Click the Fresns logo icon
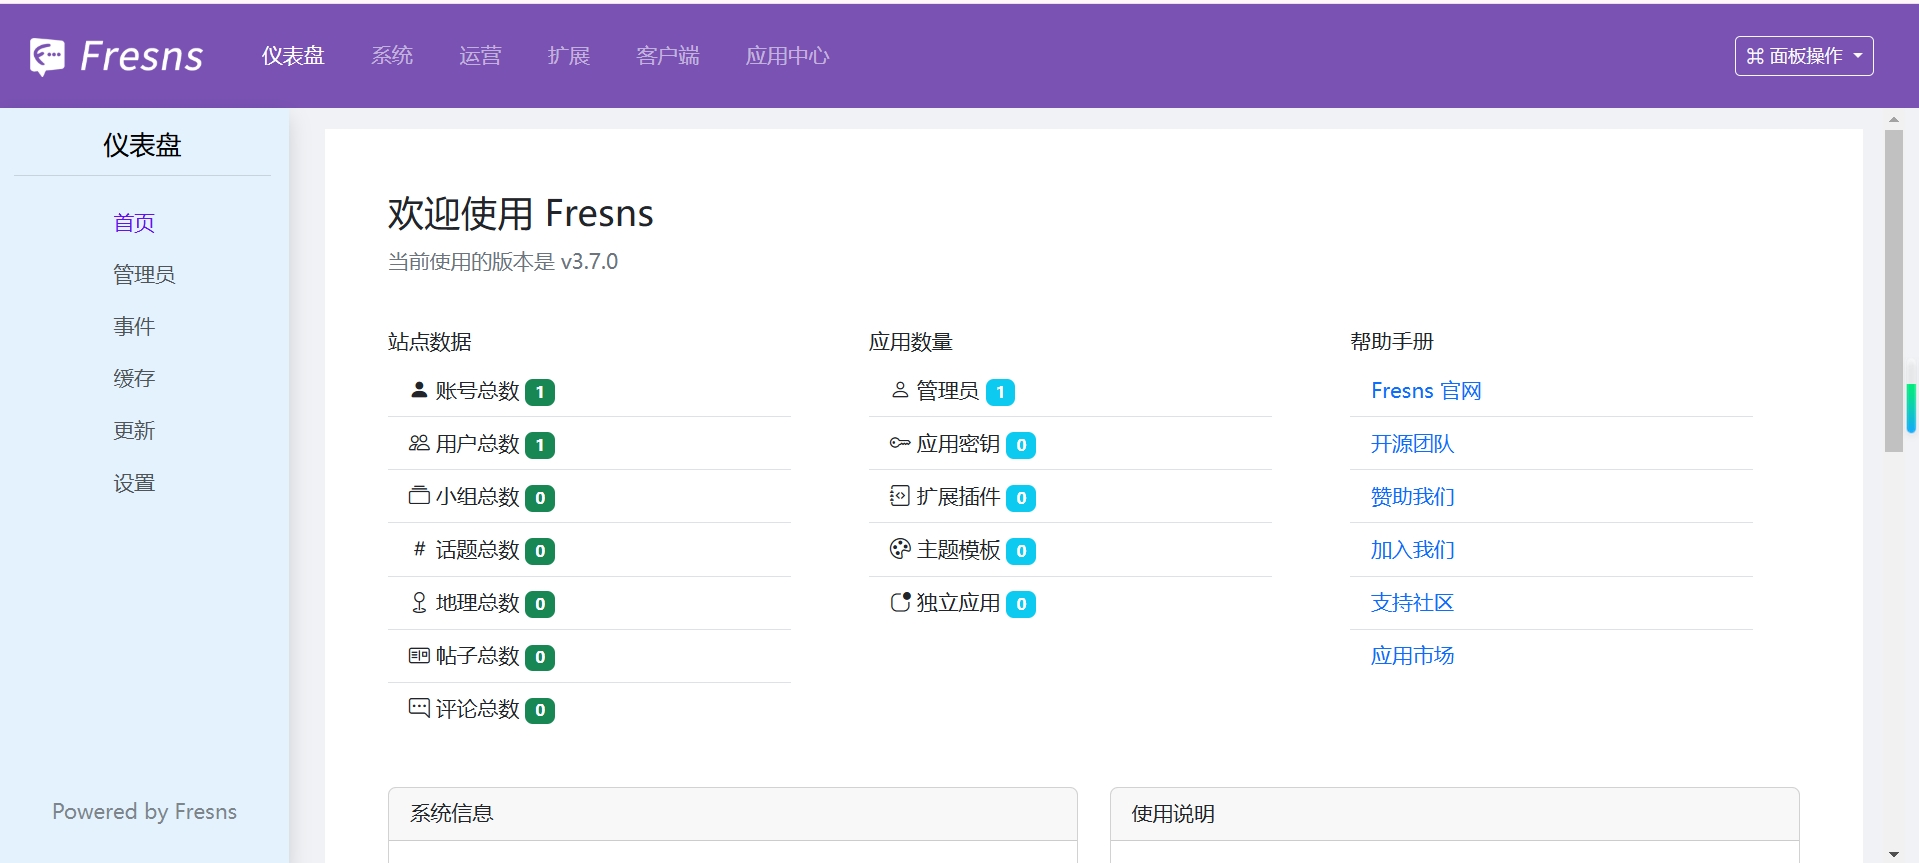 click(47, 57)
